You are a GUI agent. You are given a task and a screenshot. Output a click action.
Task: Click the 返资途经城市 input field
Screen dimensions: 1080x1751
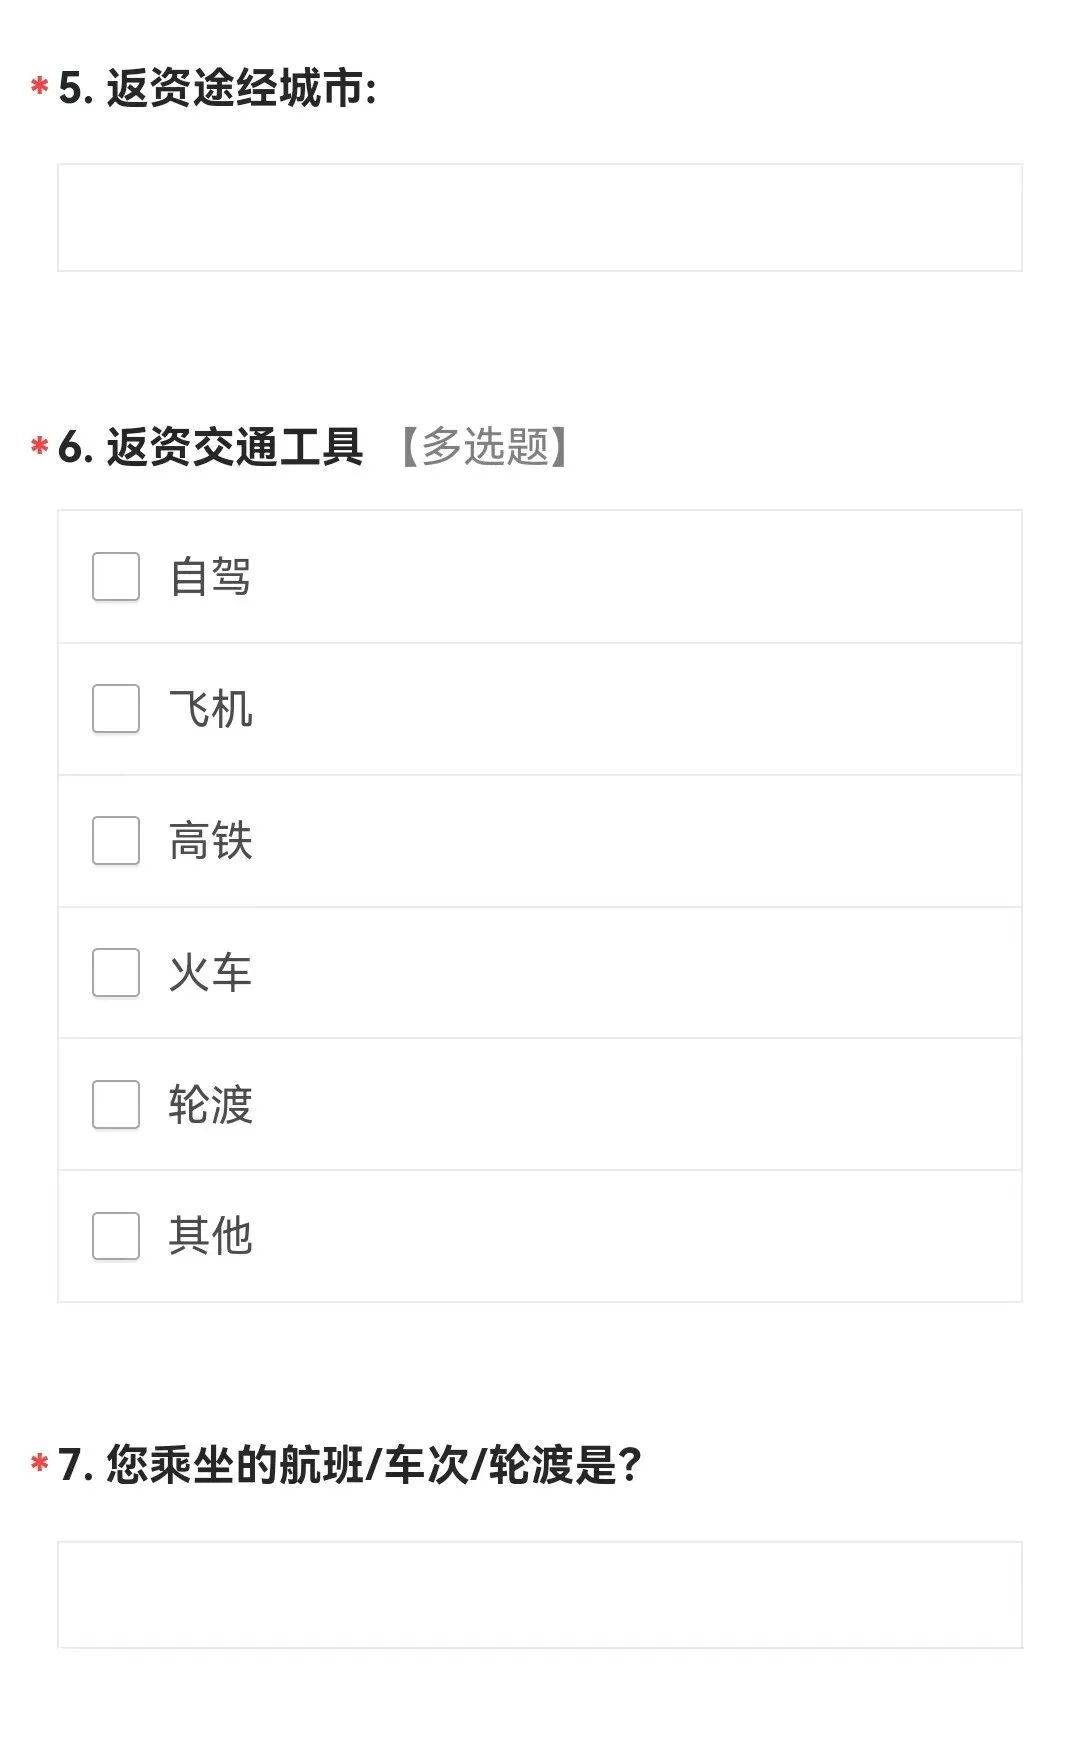(540, 218)
